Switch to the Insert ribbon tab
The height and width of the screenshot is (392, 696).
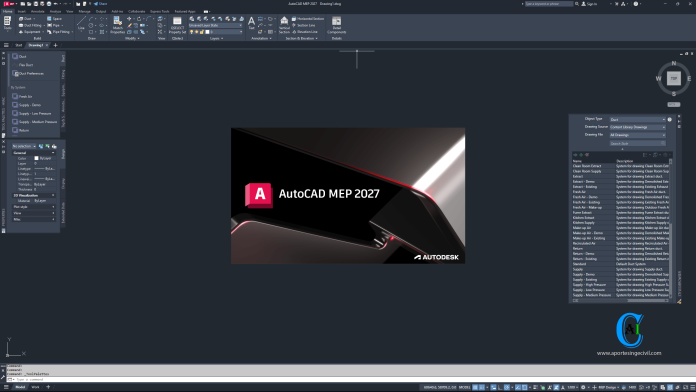point(21,11)
